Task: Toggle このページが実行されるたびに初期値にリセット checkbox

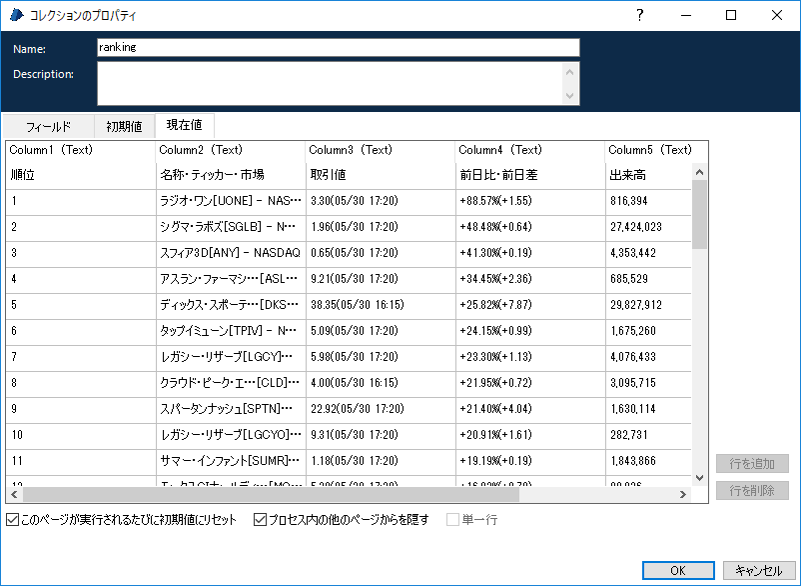Action: [12, 520]
